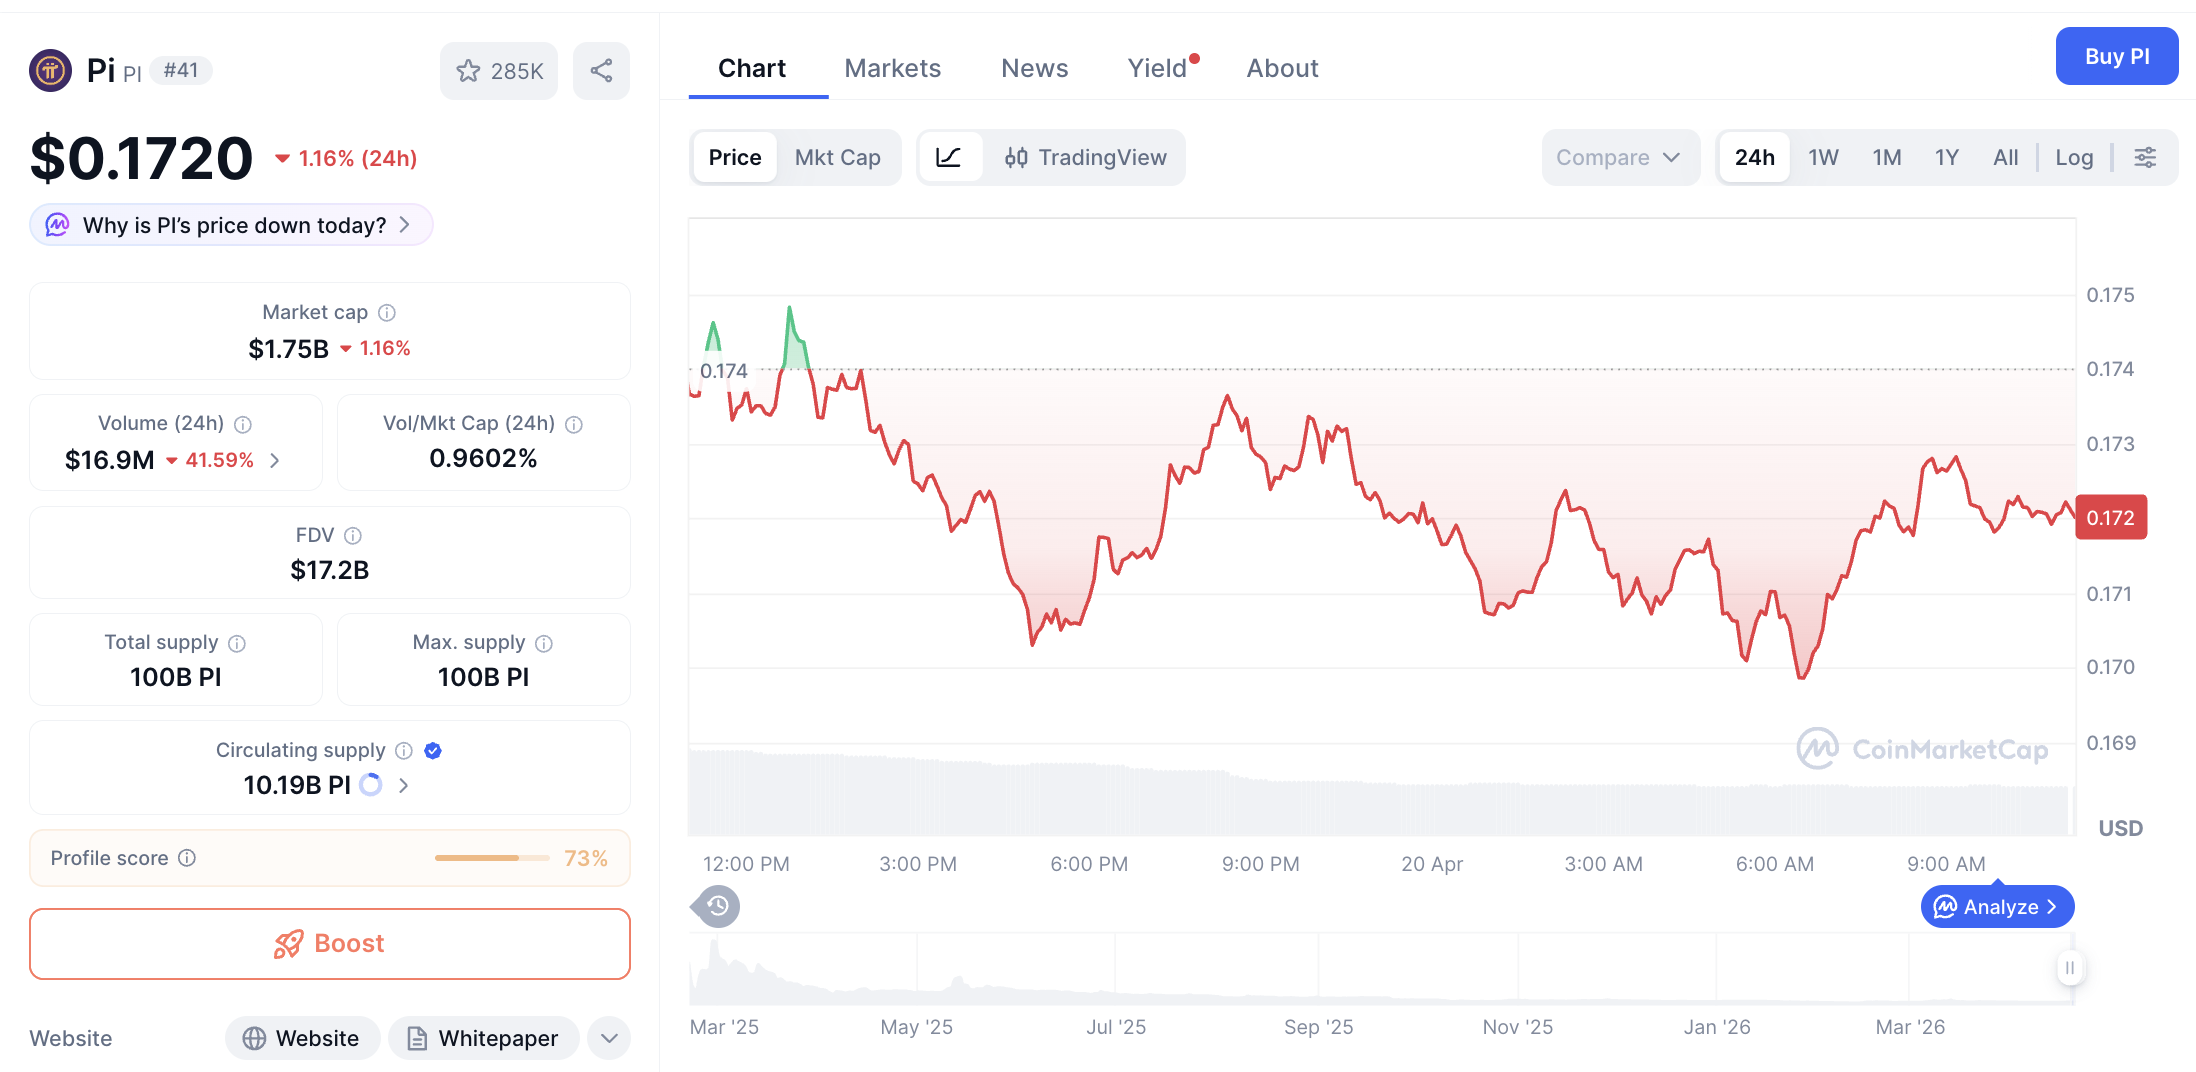This screenshot has width=2196, height=1072.
Task: Open the News tab
Action: click(1034, 68)
